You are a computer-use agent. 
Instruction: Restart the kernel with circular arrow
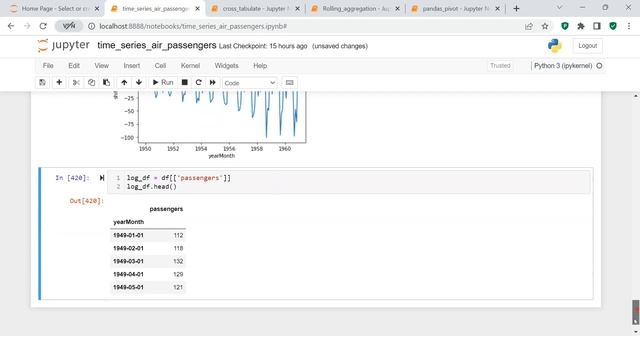(x=198, y=82)
